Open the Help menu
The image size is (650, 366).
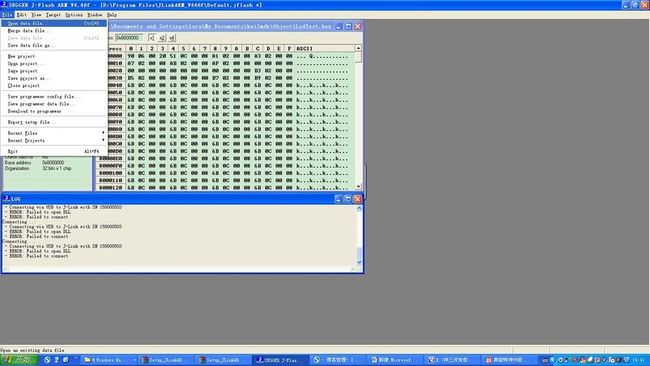coord(112,15)
